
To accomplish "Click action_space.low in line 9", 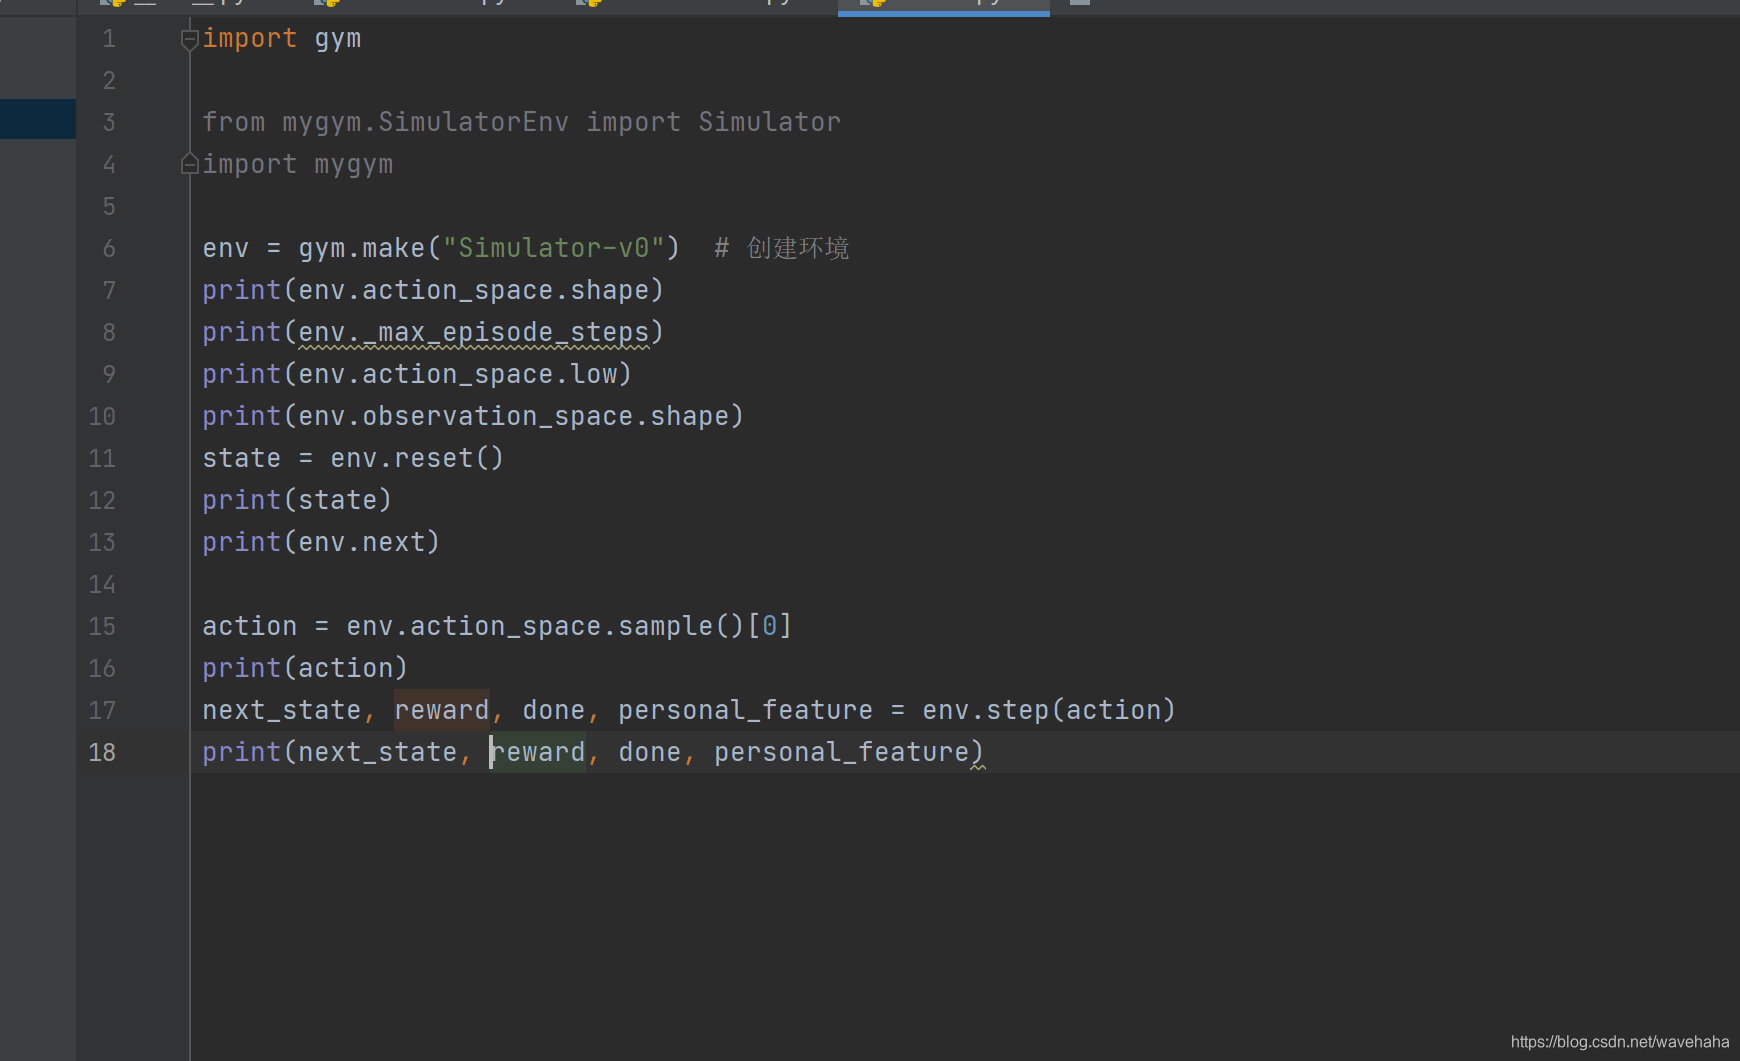I will (x=489, y=374).
